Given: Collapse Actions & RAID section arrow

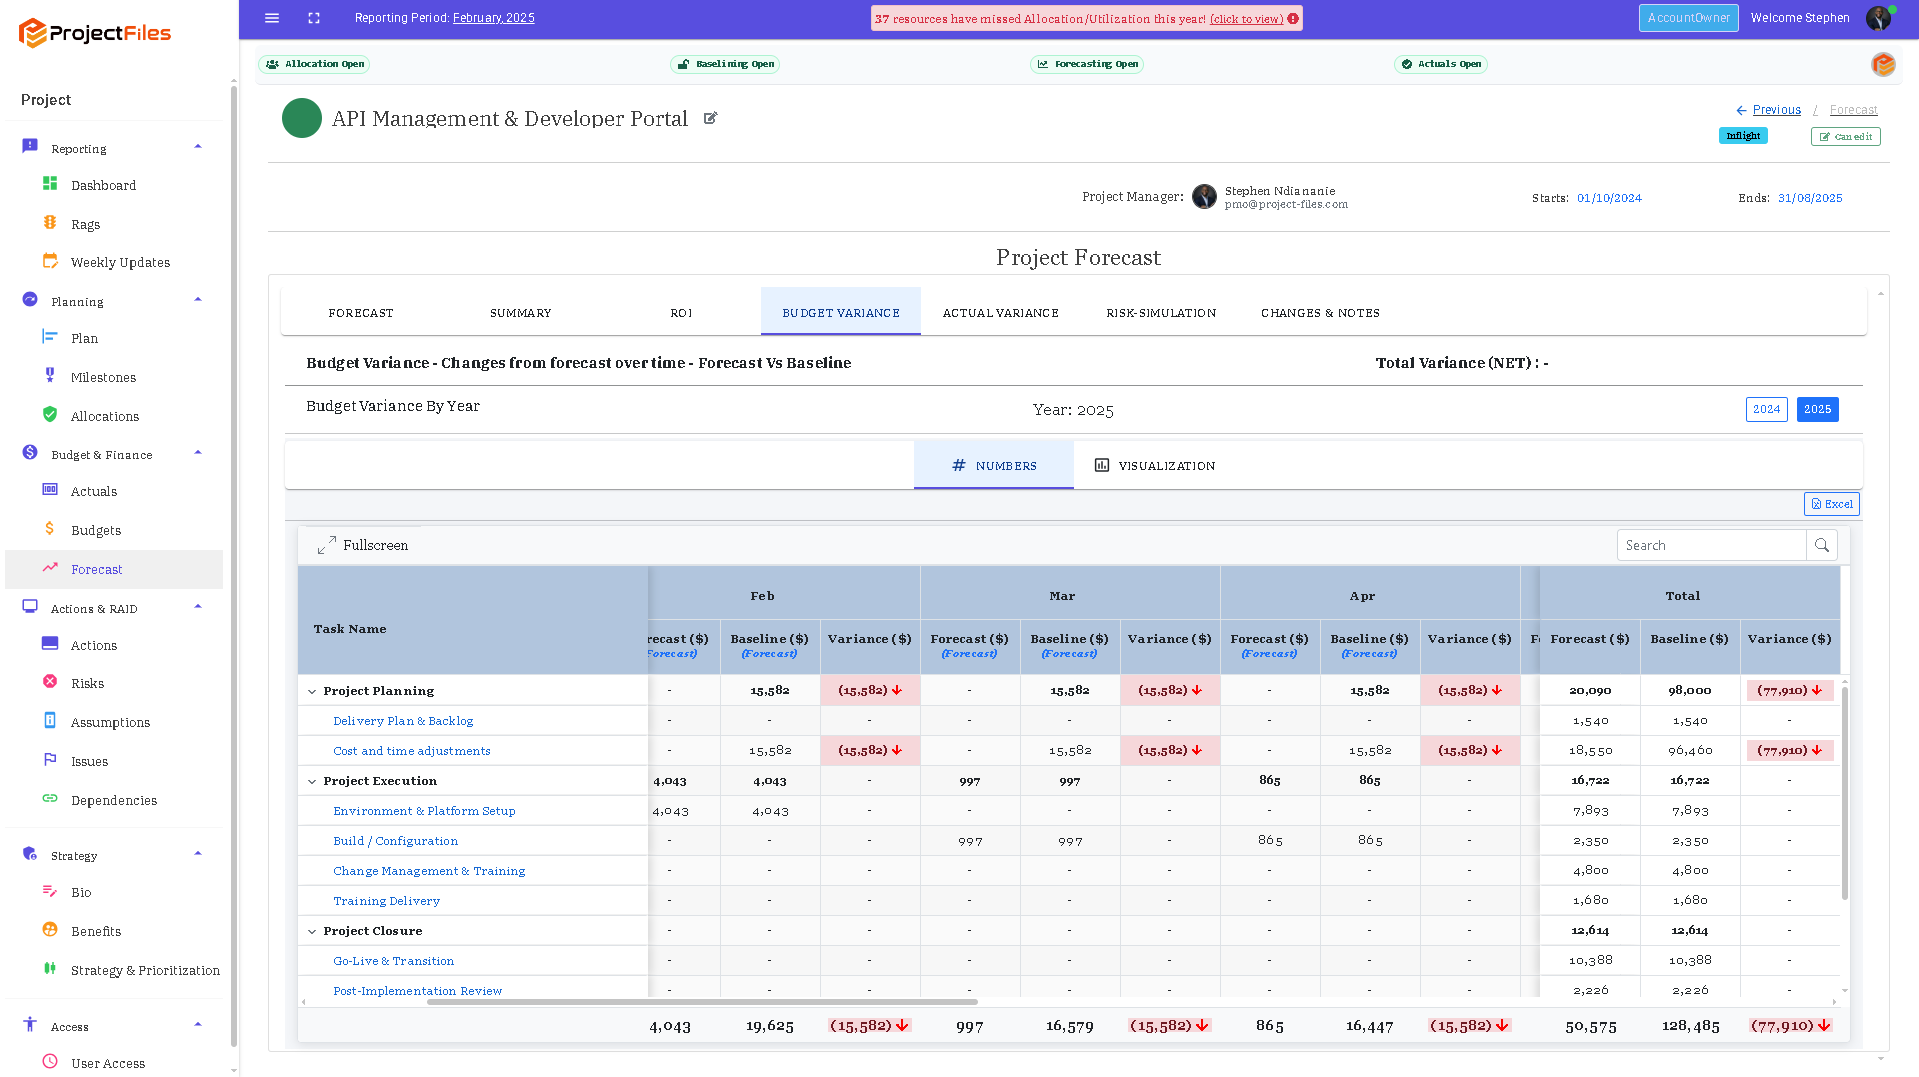Looking at the screenshot, I should 198,607.
